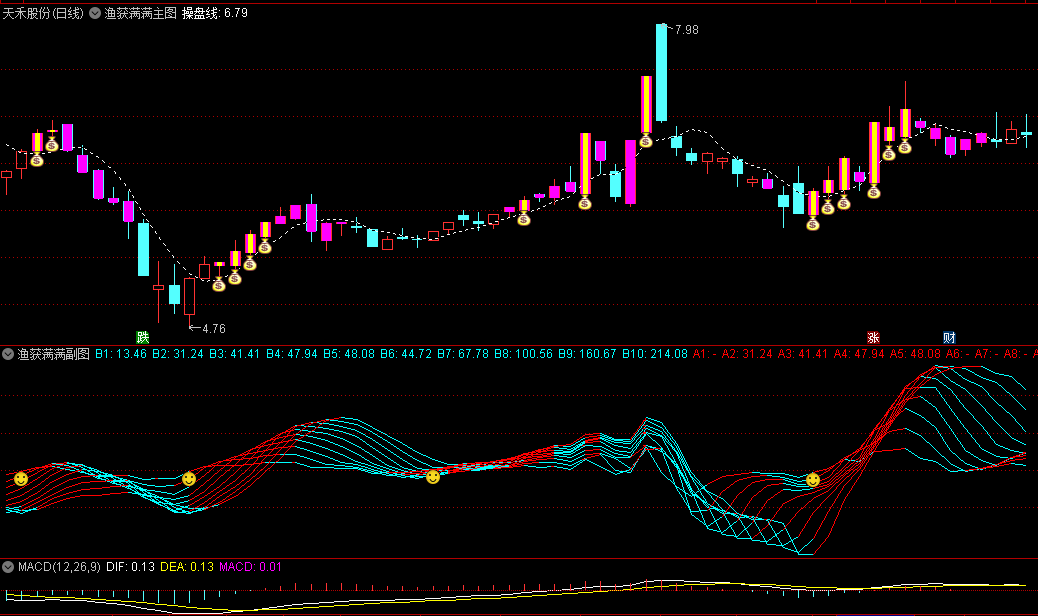The image size is (1038, 616).
Task: Click the green 跌 event badge
Action: (x=142, y=337)
